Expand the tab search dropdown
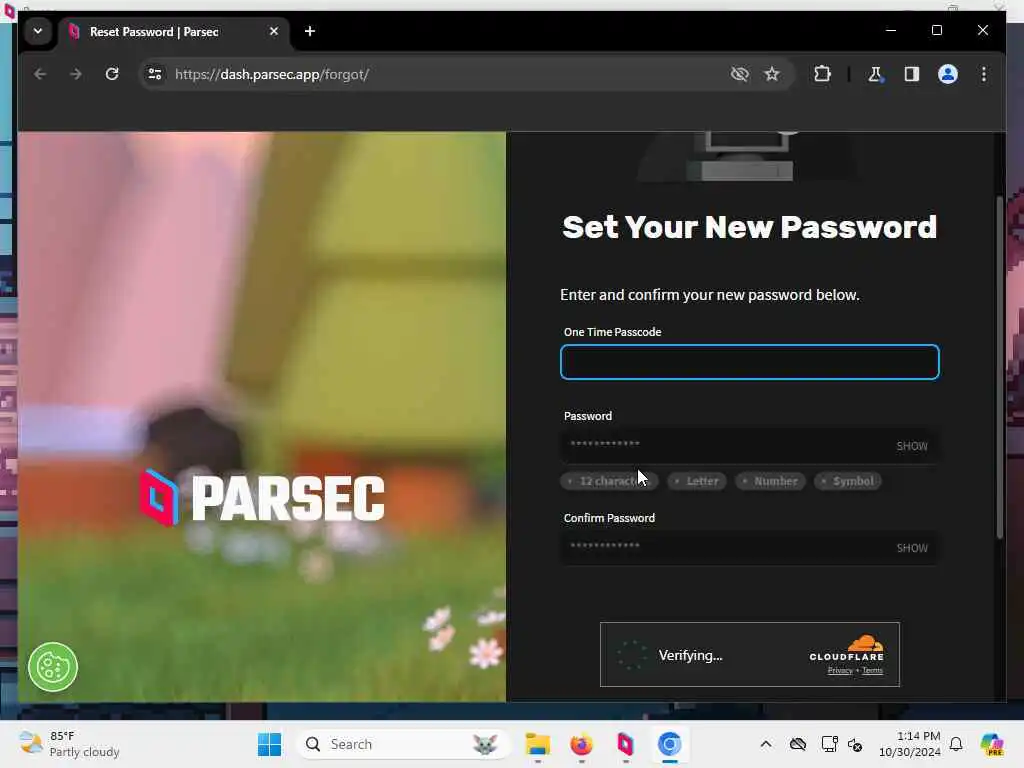 point(38,31)
